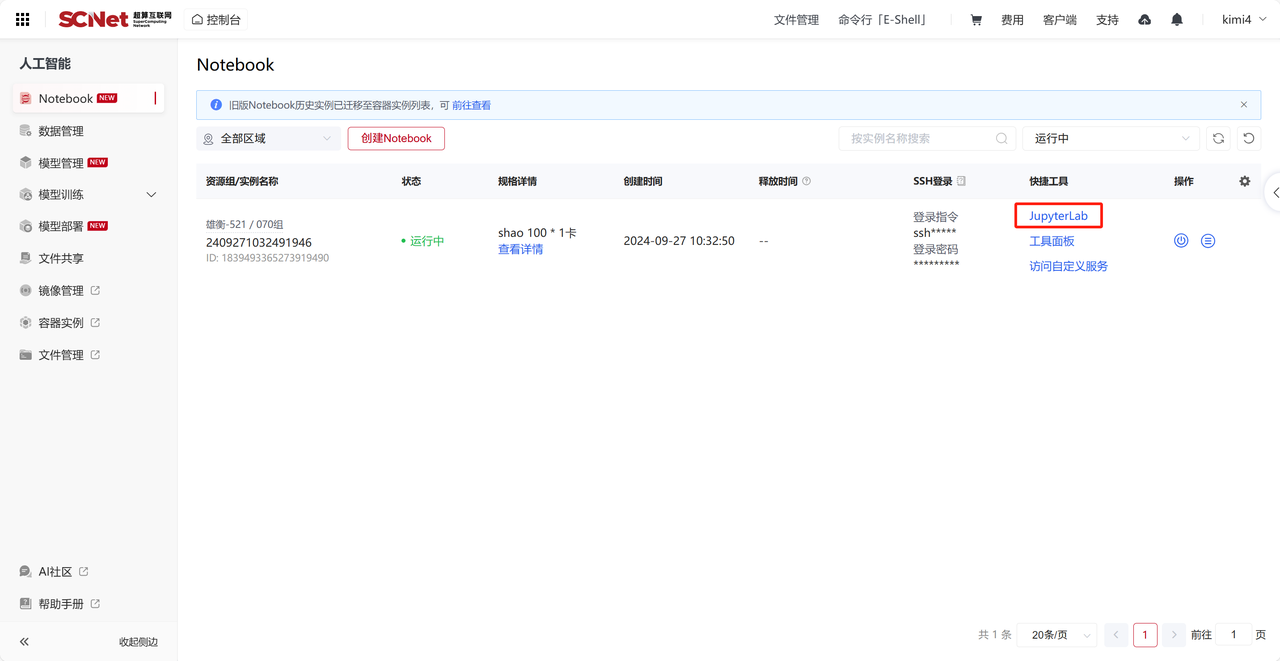Open 文件管理 in the top navigation

click(x=796, y=20)
